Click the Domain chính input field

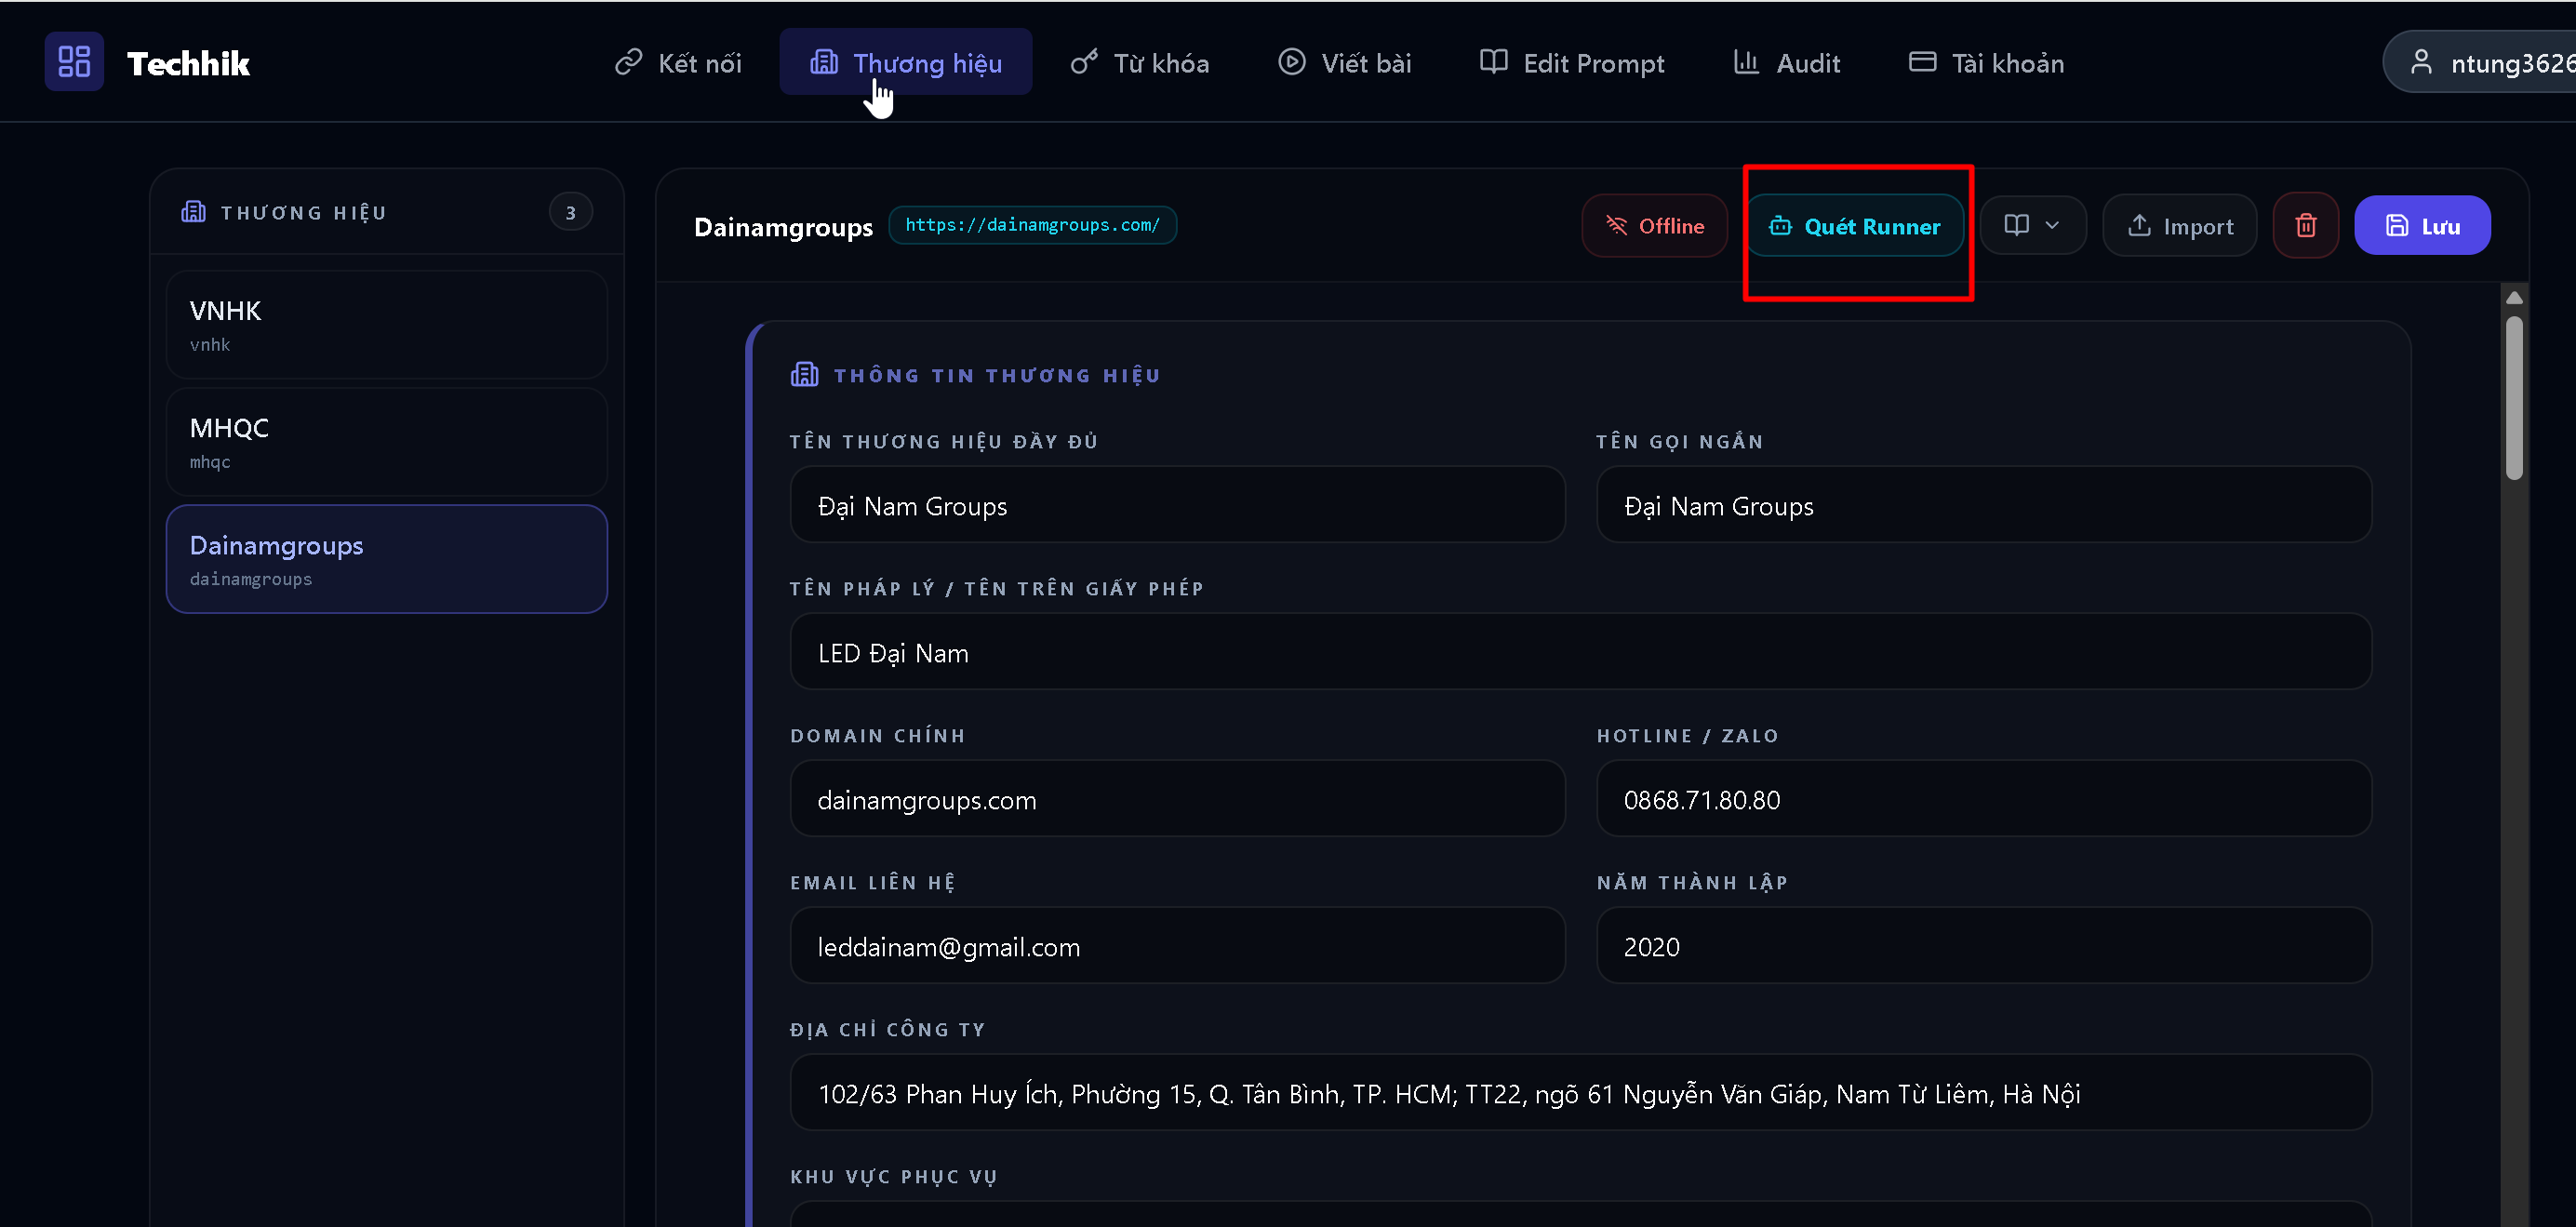pyautogui.click(x=1177, y=800)
